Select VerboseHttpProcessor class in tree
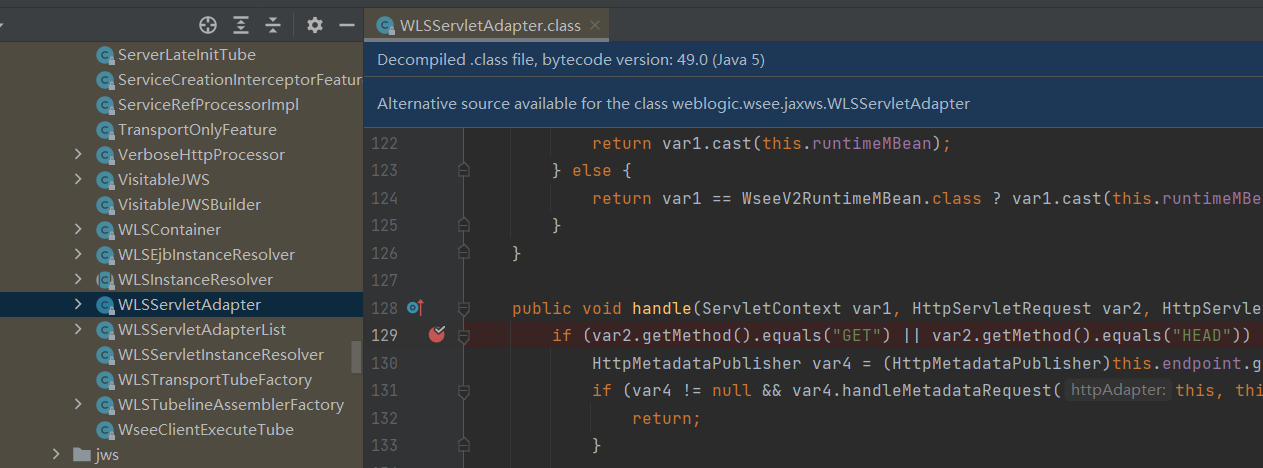The width and height of the screenshot is (1263, 468). (201, 154)
